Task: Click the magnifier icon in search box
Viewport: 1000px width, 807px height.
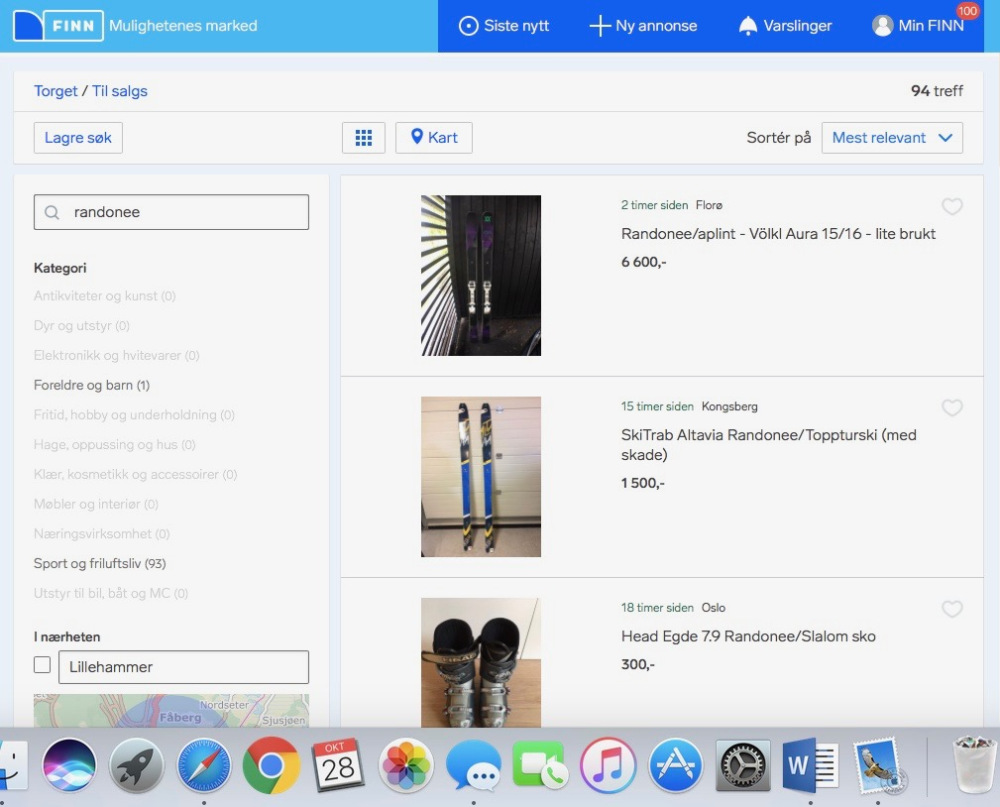Action: [52, 212]
